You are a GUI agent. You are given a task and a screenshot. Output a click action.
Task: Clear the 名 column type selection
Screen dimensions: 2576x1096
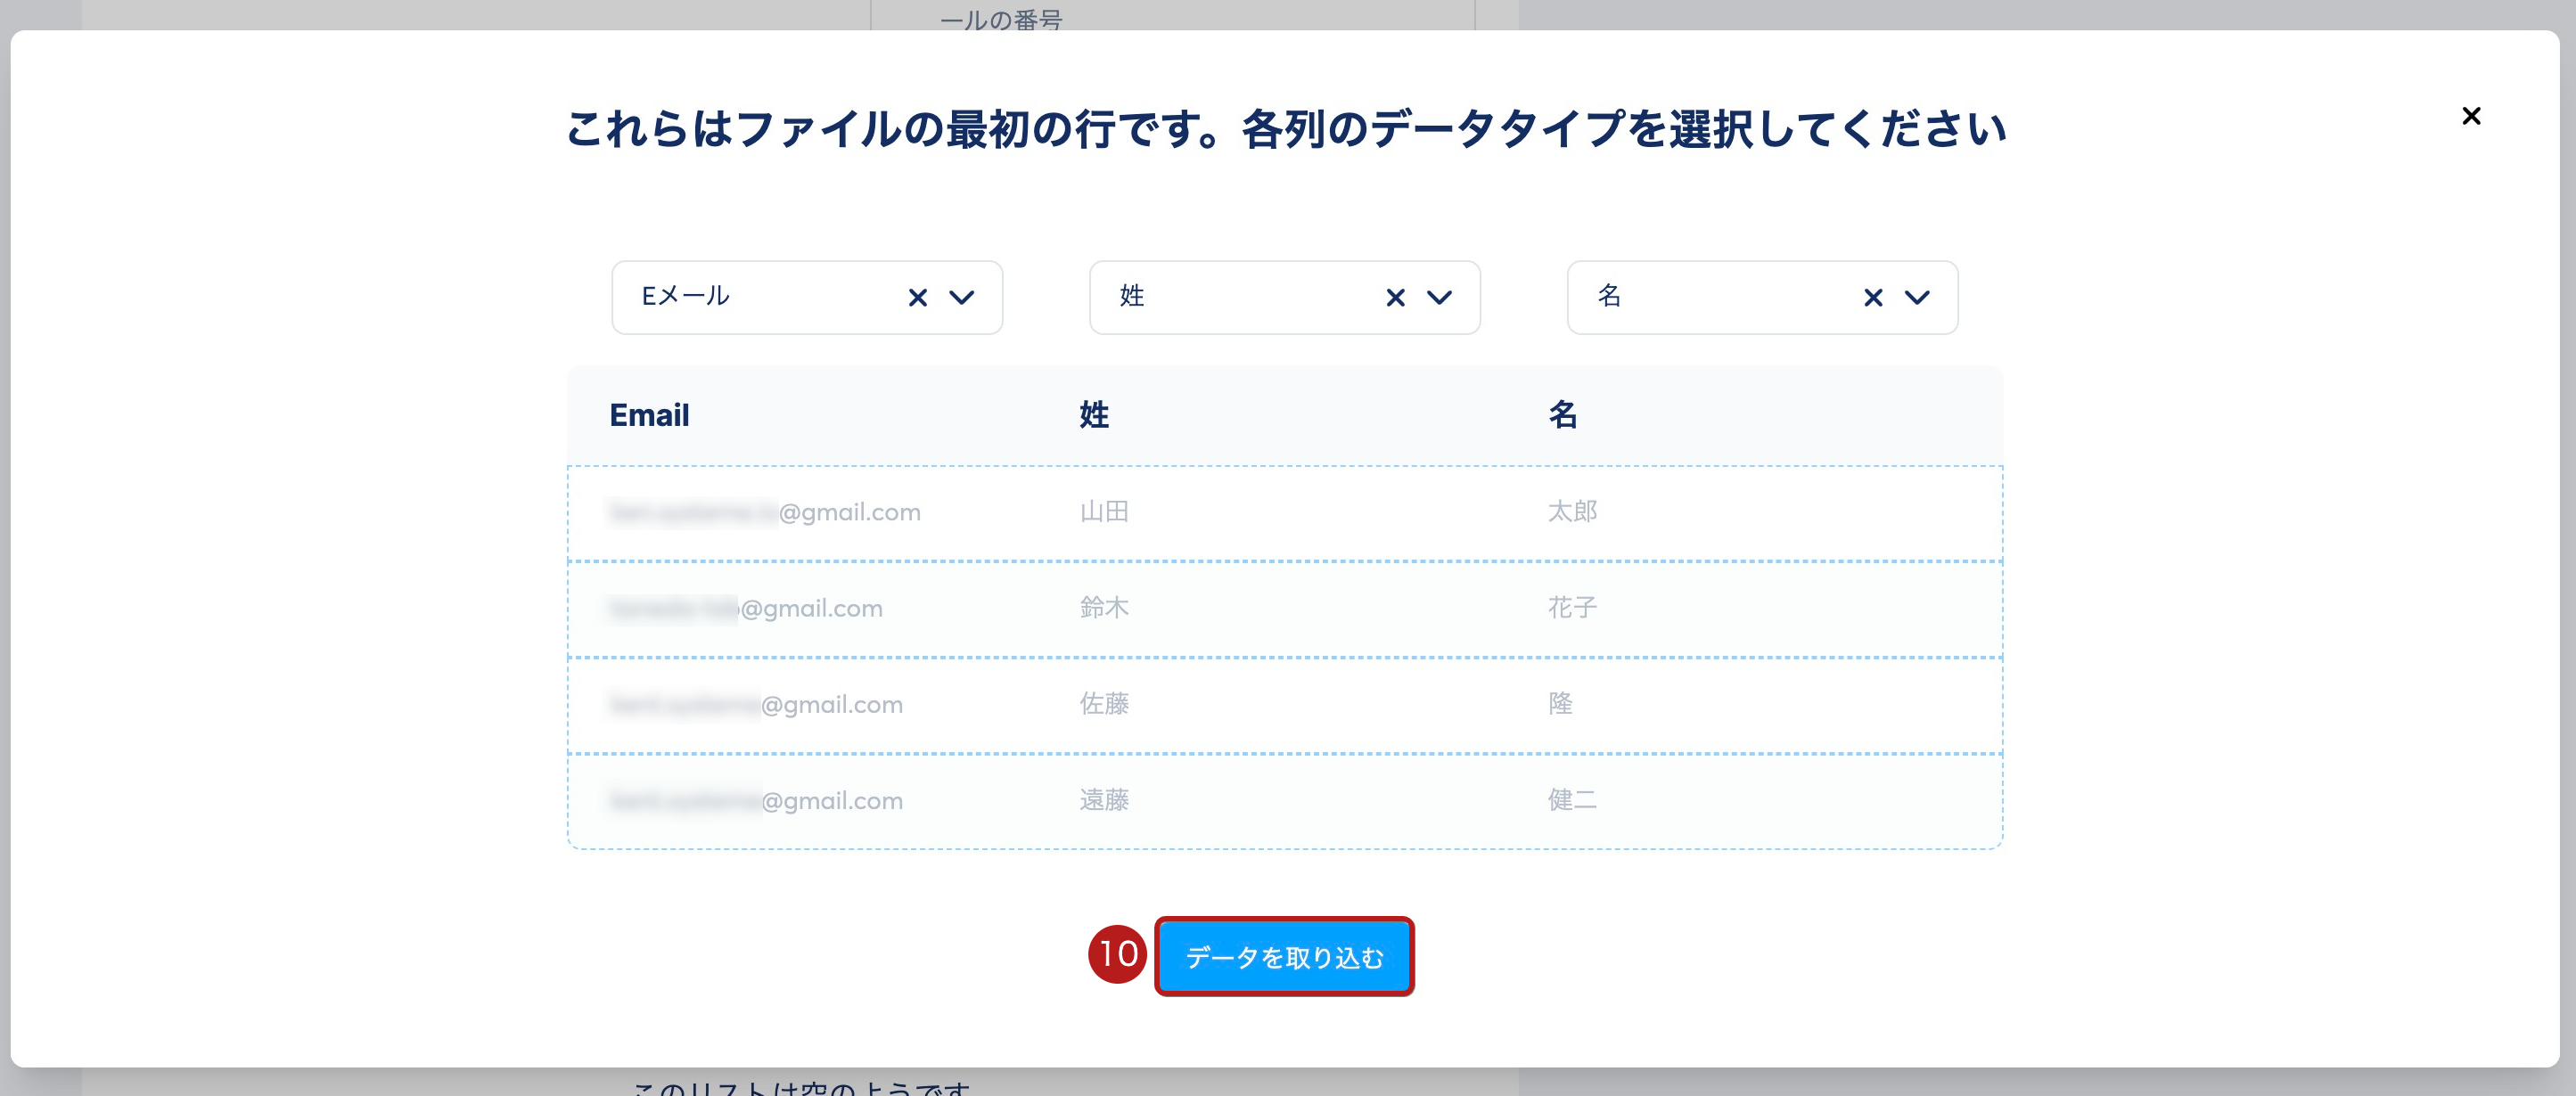(x=1873, y=298)
